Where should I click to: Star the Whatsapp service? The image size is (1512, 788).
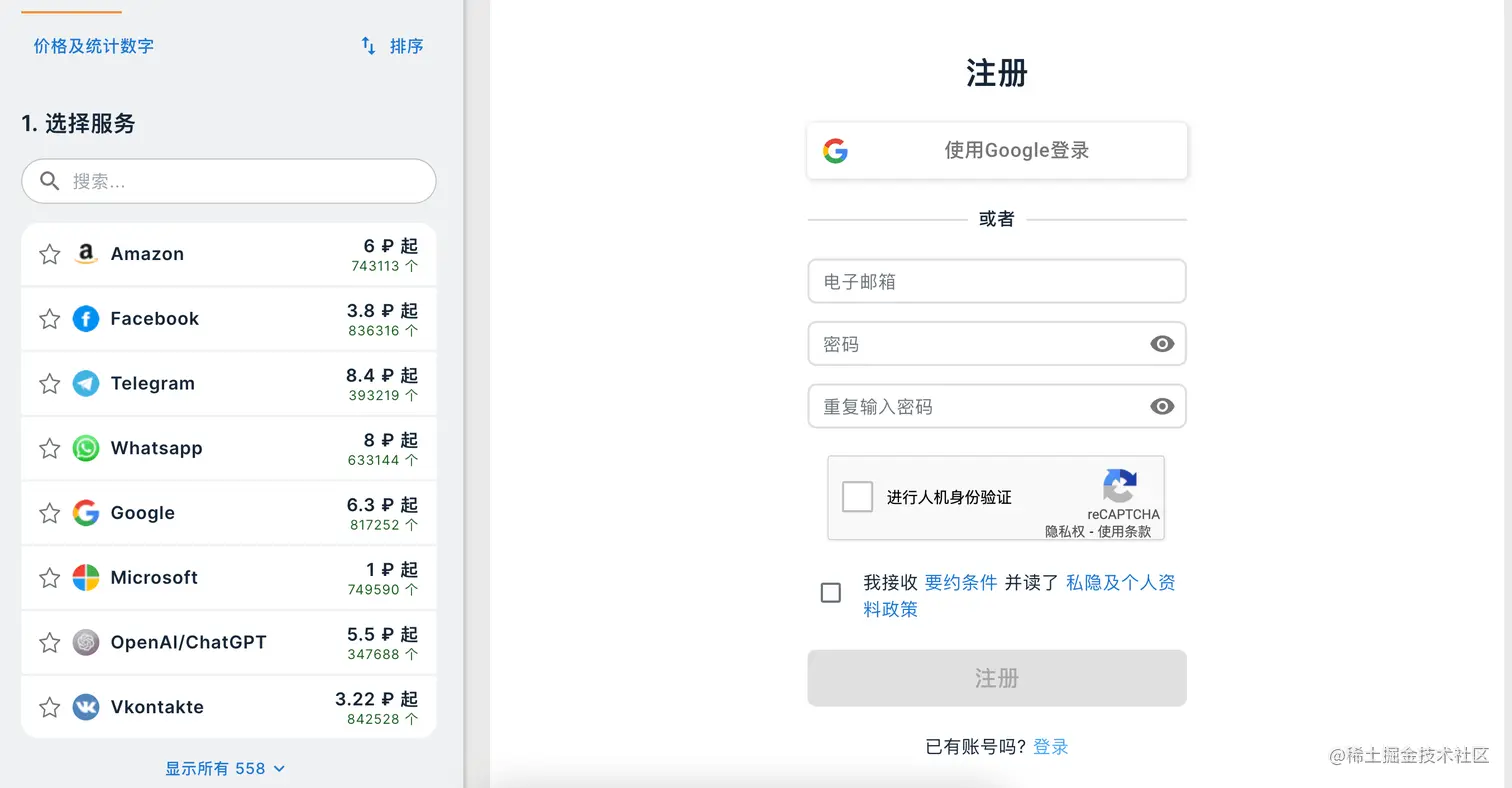(x=49, y=448)
